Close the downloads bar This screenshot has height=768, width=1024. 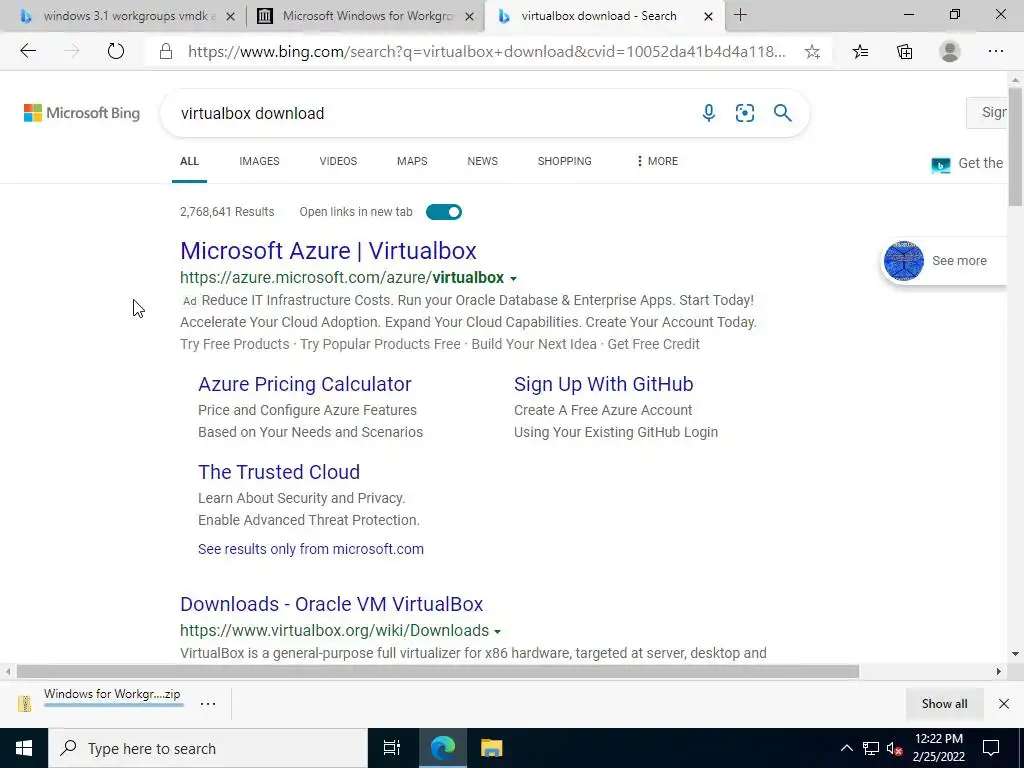click(x=1004, y=703)
